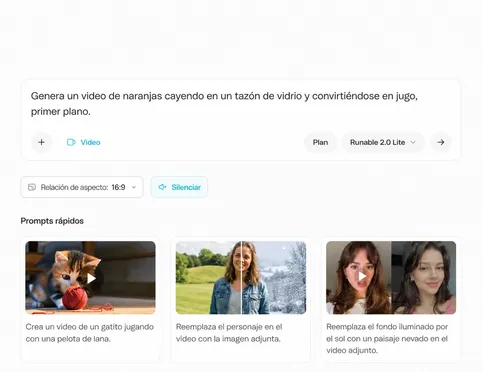Submit prompt with the arrow send button
The image size is (483, 372).
[x=441, y=142]
